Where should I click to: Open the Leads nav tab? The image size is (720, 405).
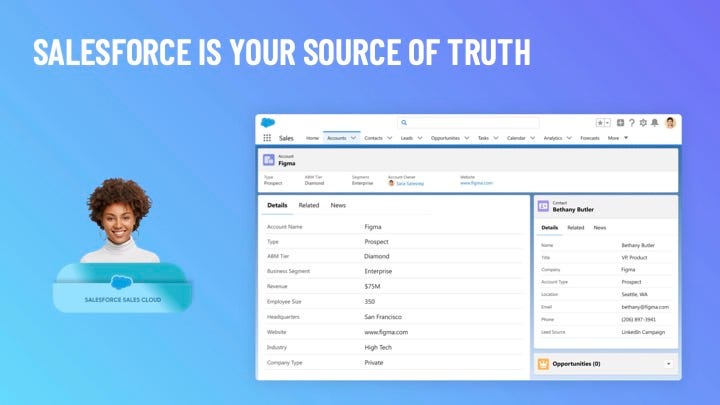coord(407,138)
